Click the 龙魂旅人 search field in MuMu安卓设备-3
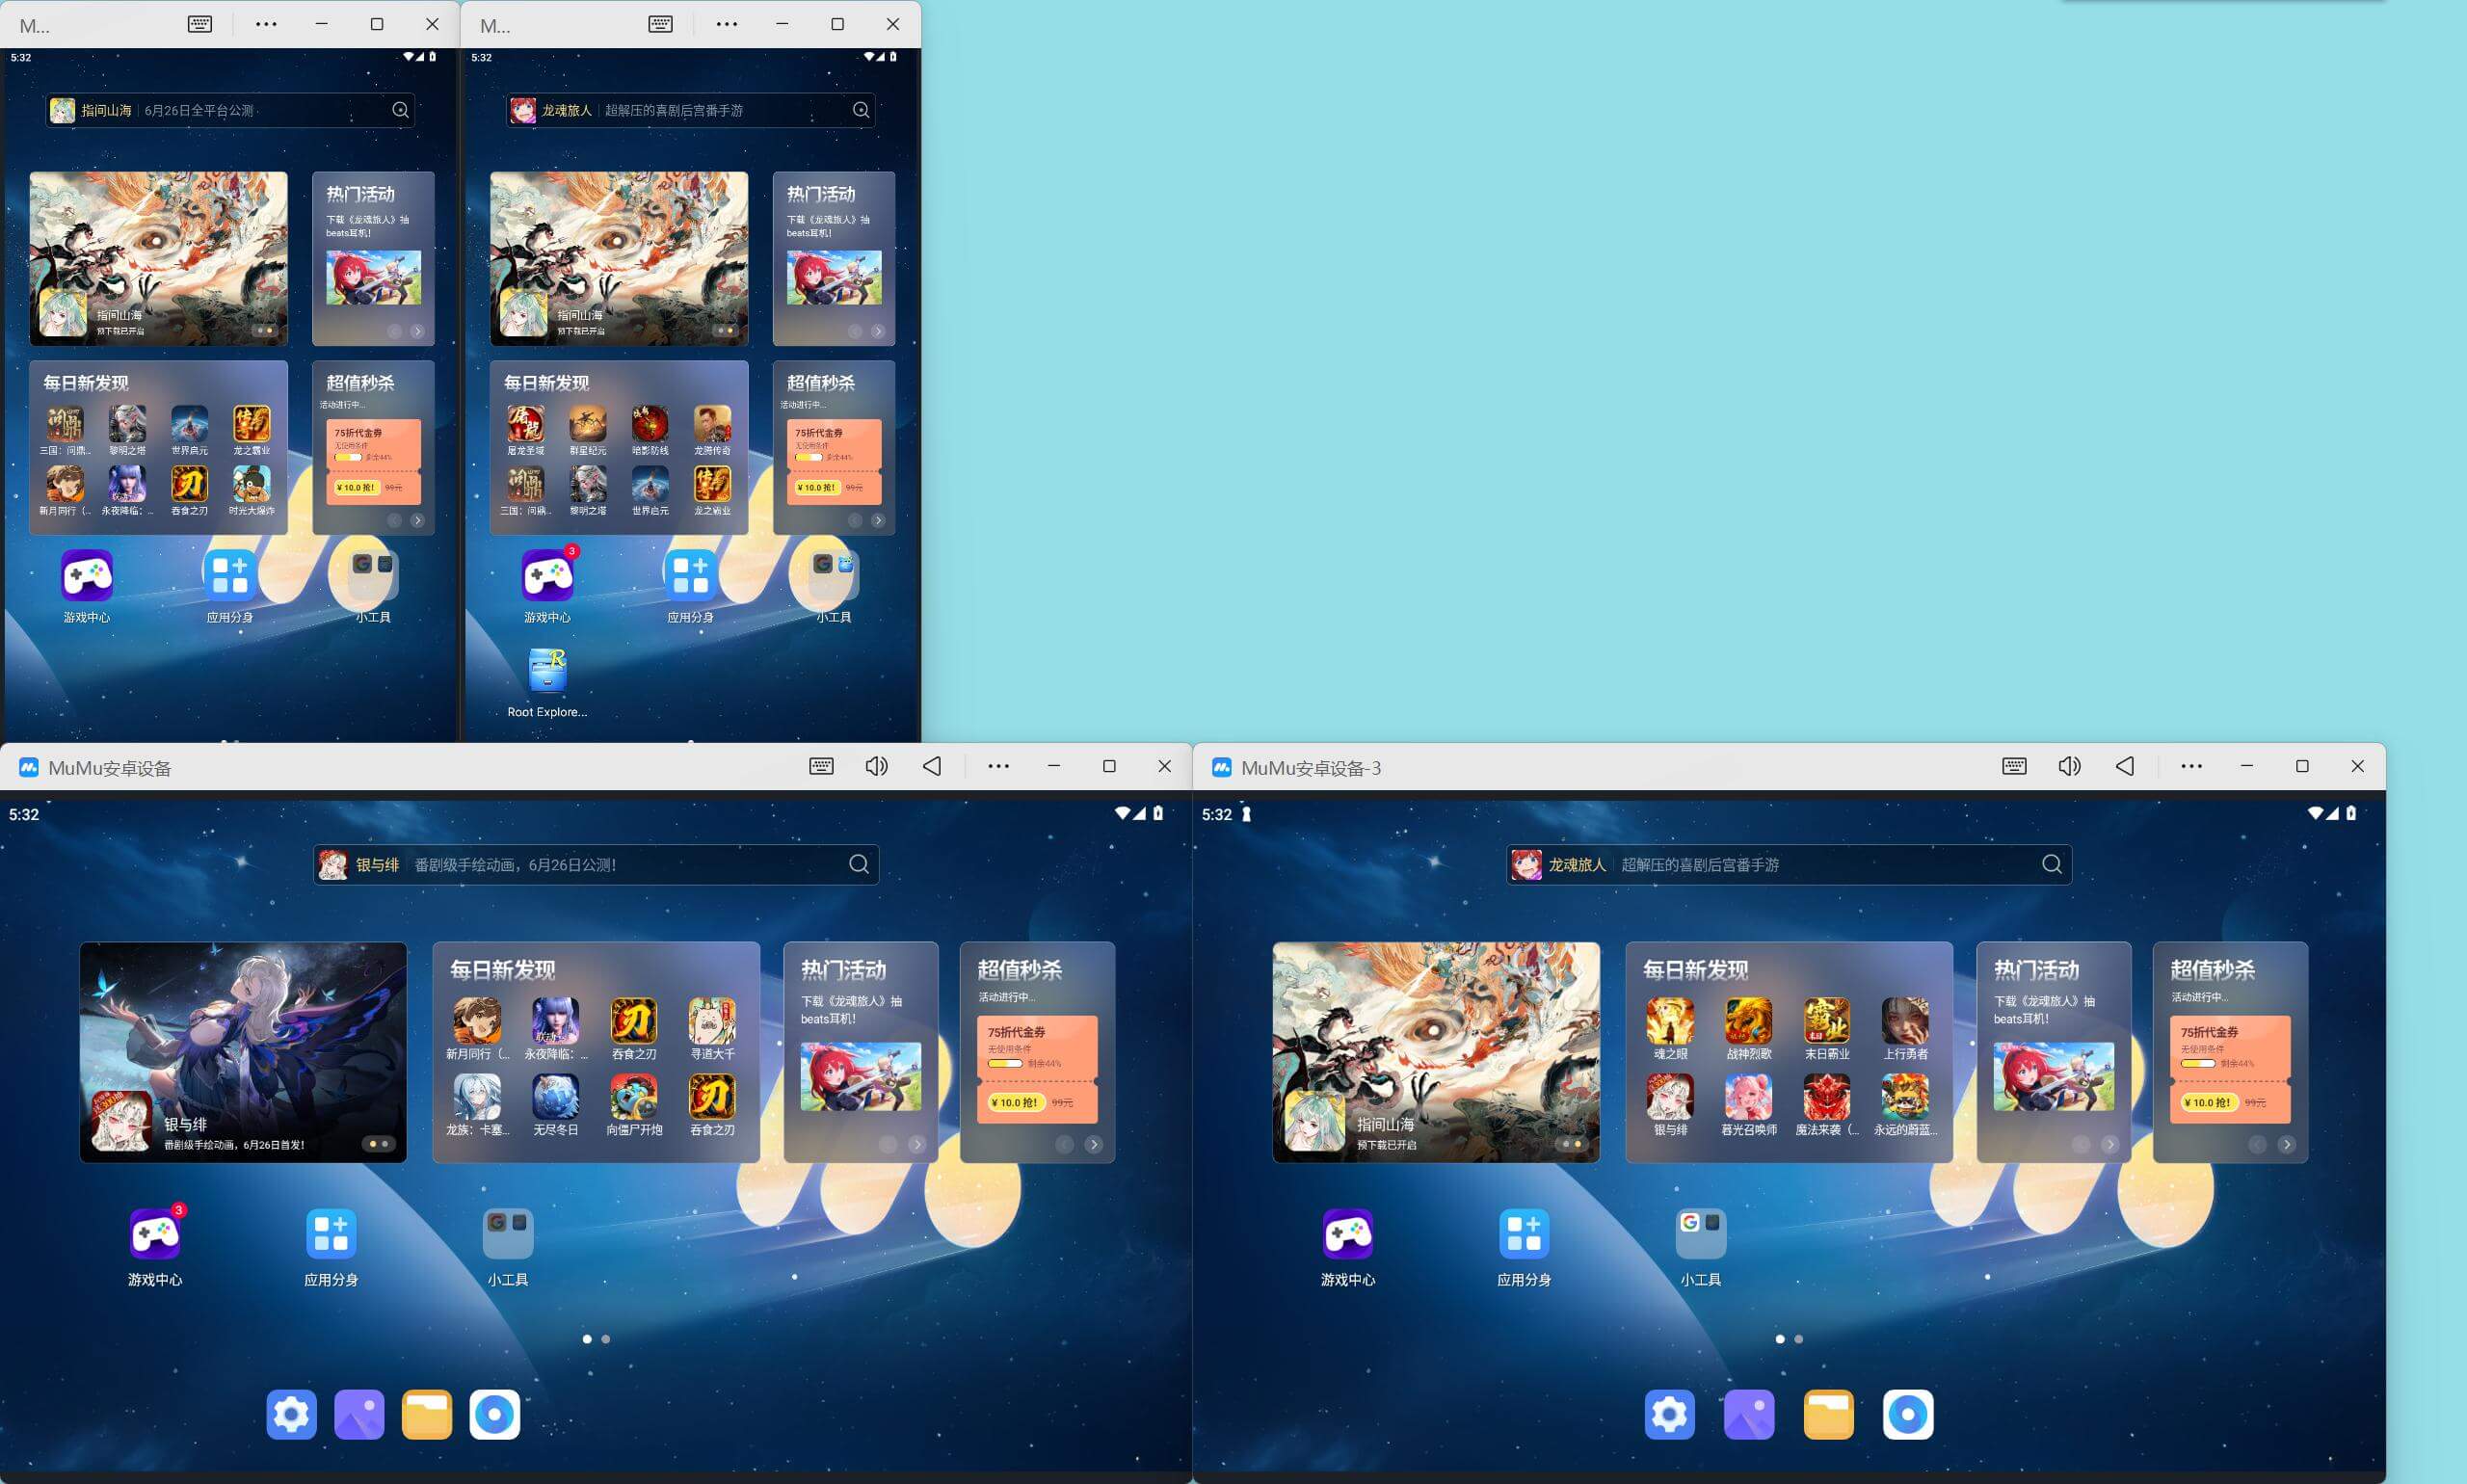Screen dimensions: 2467x1484 coord(1789,865)
